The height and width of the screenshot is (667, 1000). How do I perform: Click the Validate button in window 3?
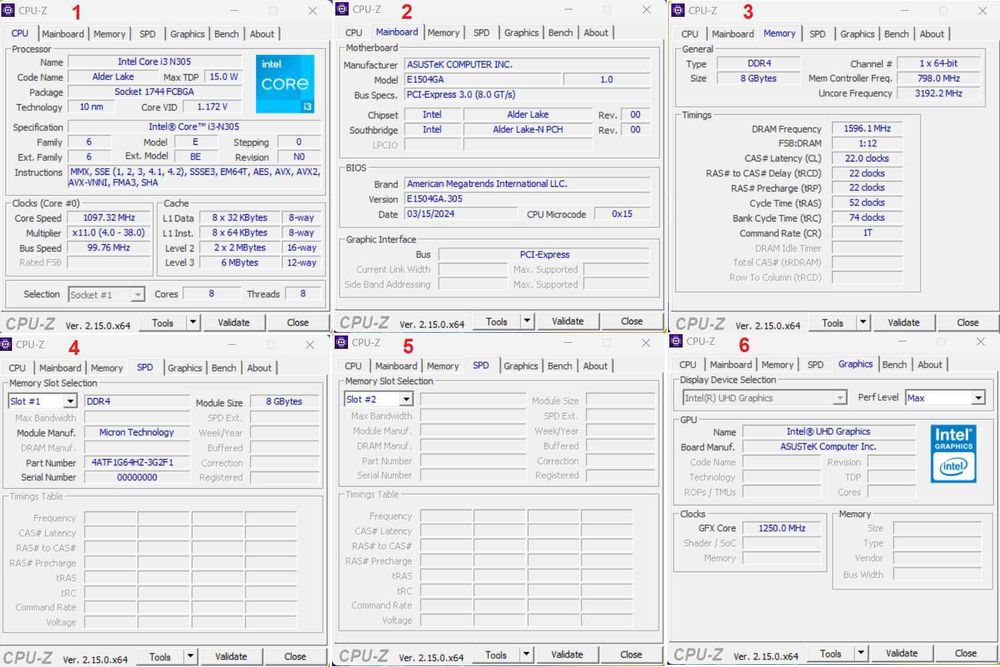click(x=904, y=323)
